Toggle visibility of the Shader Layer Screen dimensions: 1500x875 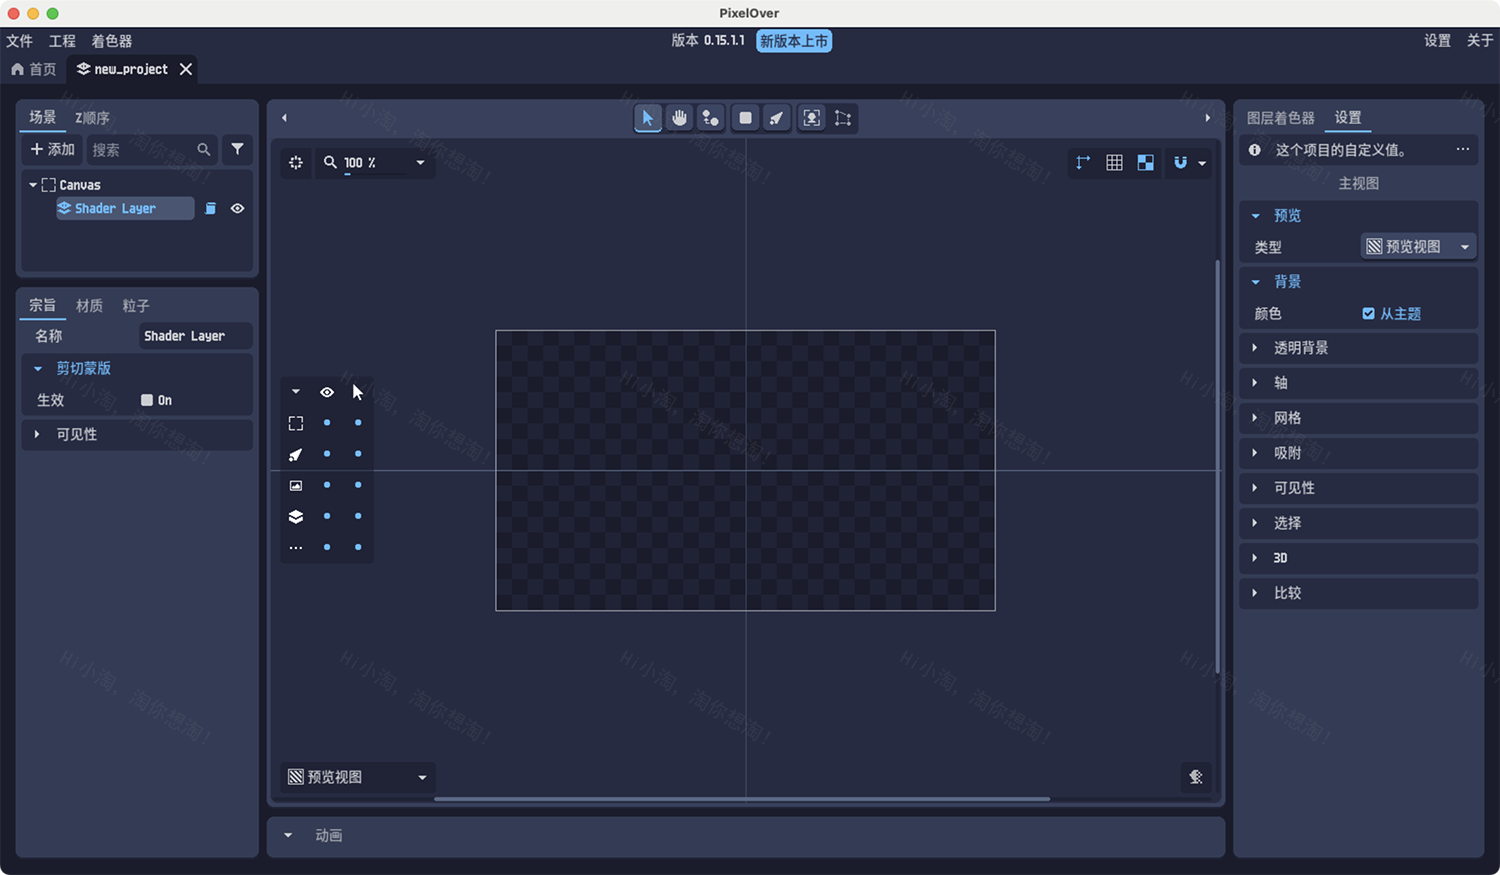pos(237,208)
